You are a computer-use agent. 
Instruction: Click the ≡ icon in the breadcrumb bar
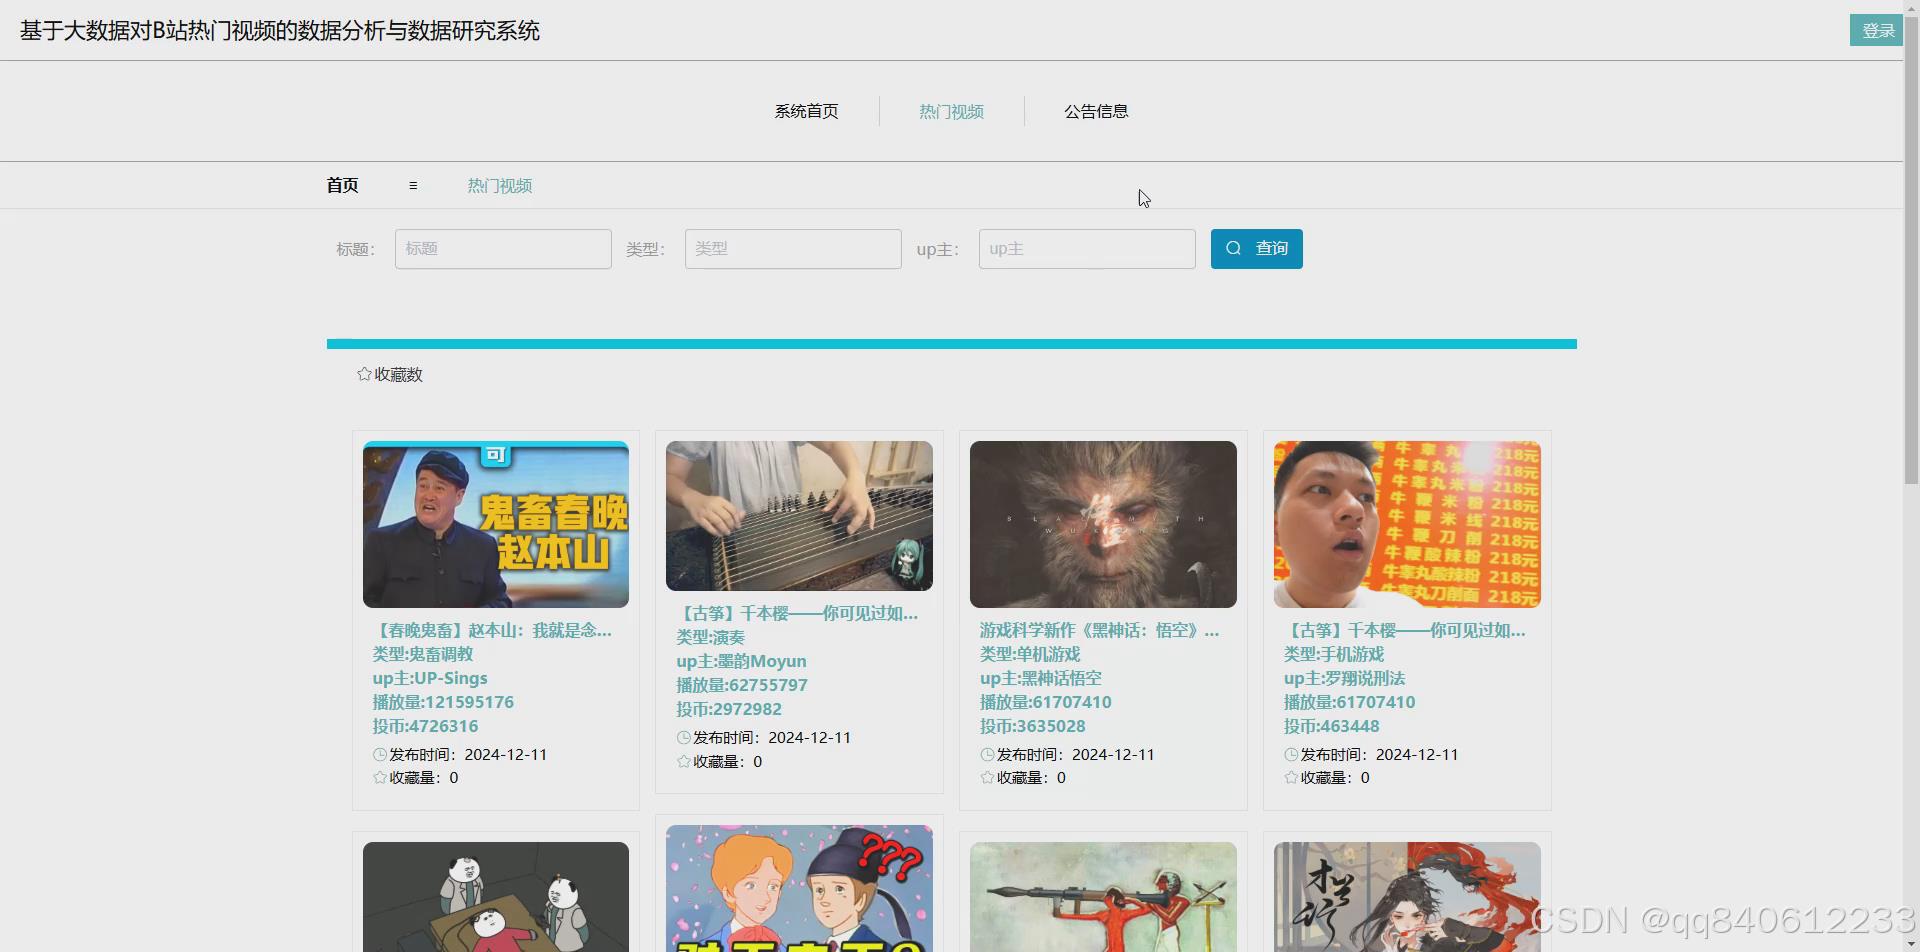pos(414,185)
